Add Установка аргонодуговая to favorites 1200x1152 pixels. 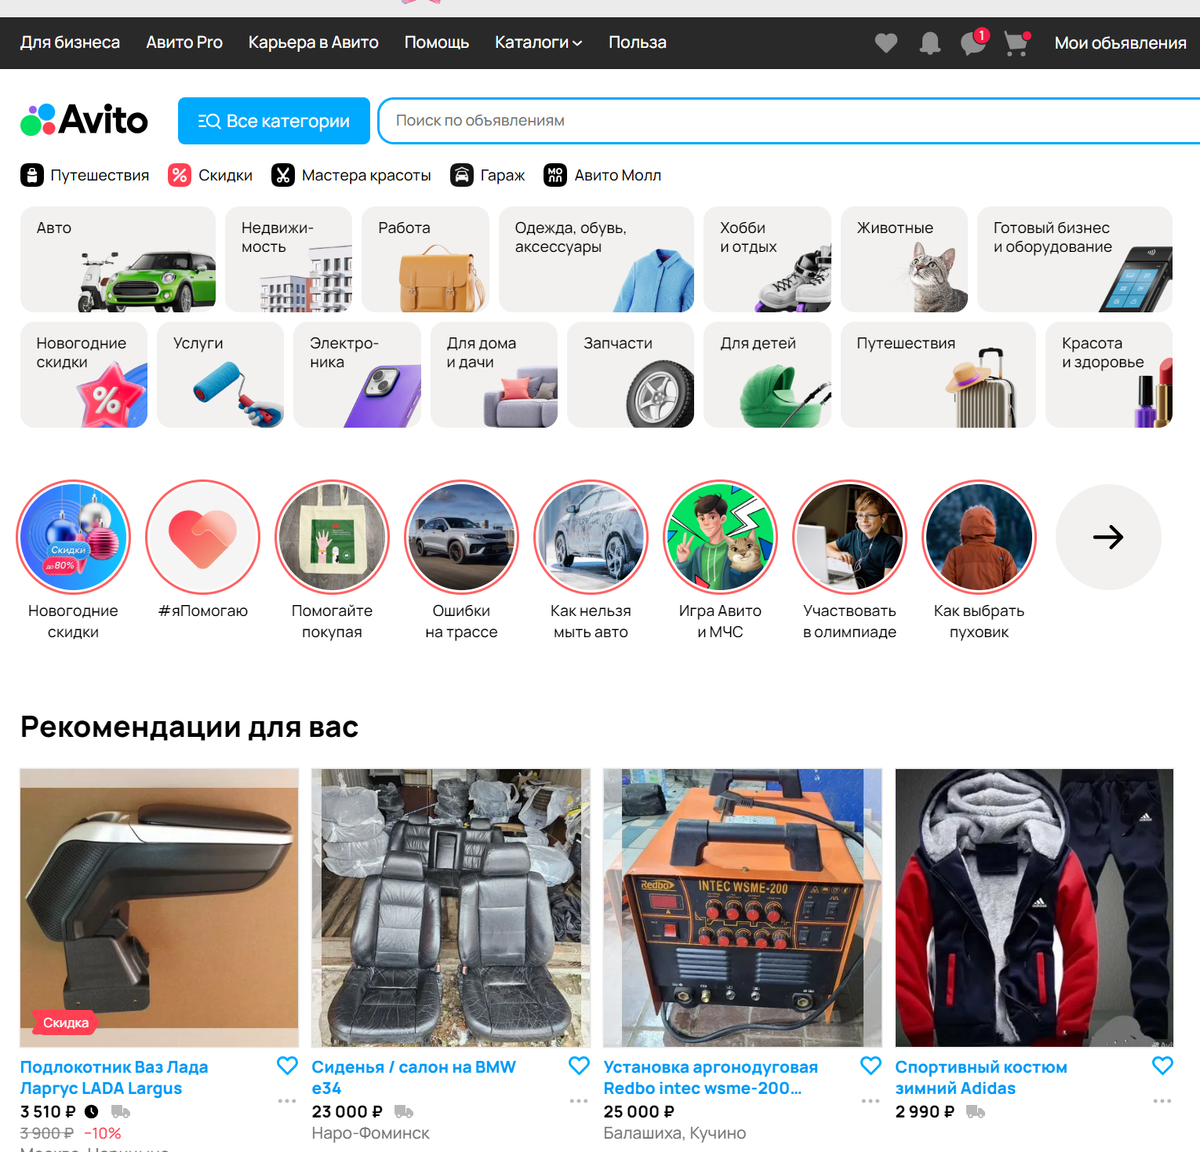[x=871, y=1066]
